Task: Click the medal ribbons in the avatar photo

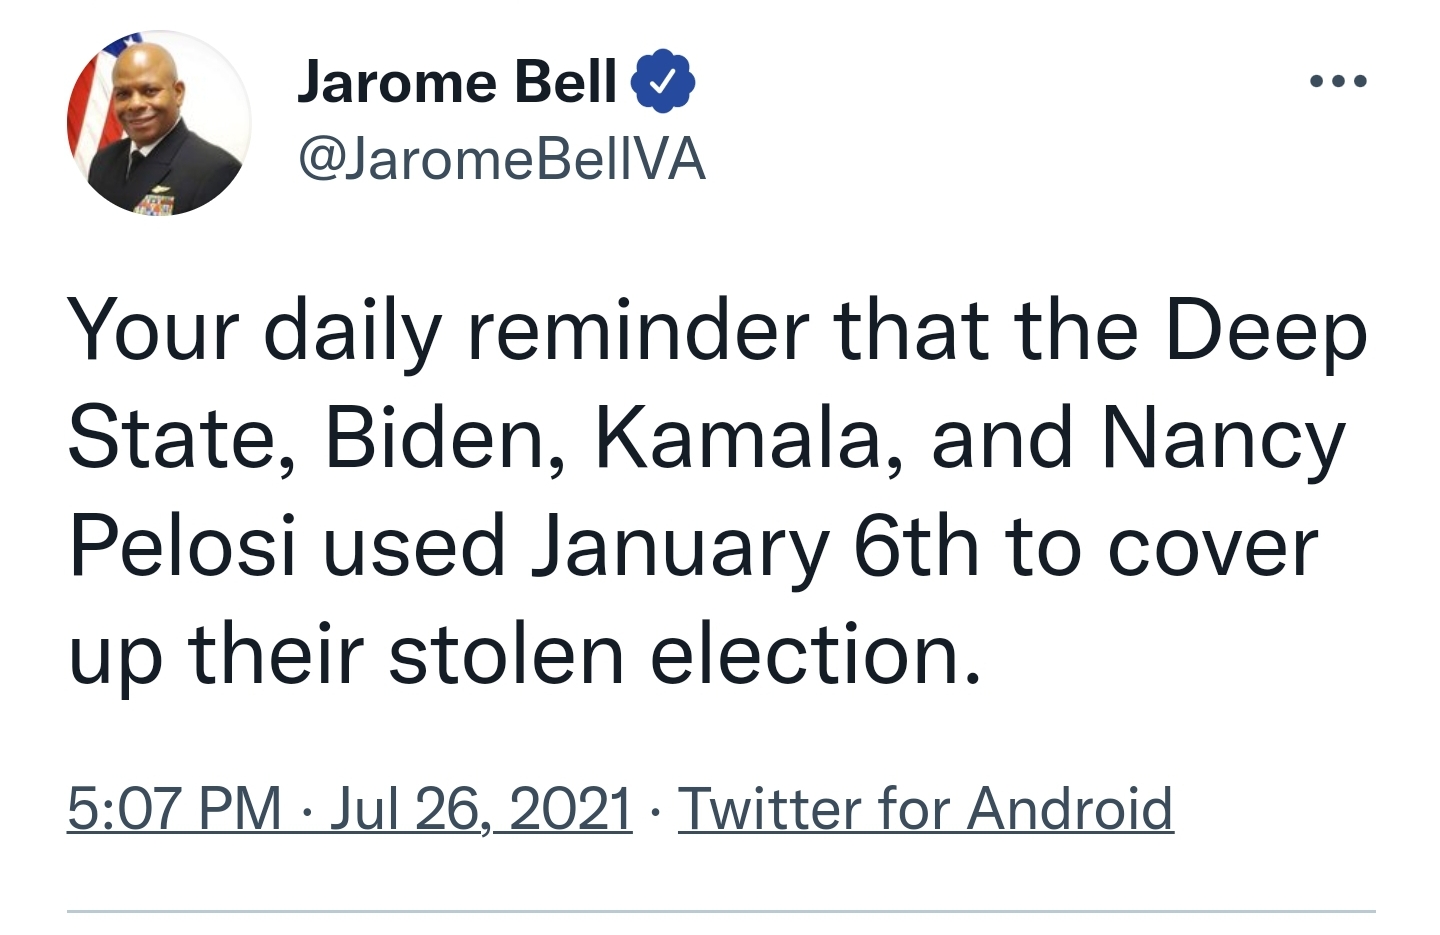Action: 154,204
